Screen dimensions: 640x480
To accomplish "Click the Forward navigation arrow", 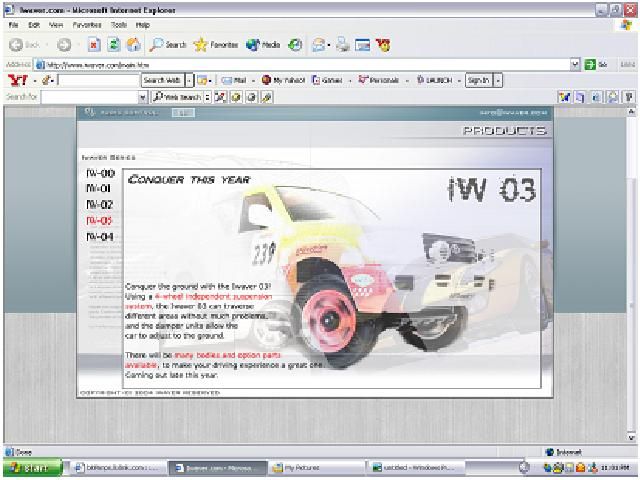I will click(64, 44).
